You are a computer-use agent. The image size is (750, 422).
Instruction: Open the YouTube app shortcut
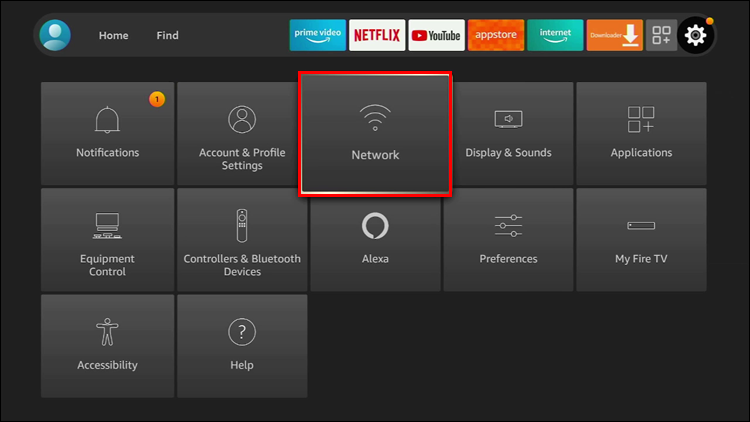(436, 35)
